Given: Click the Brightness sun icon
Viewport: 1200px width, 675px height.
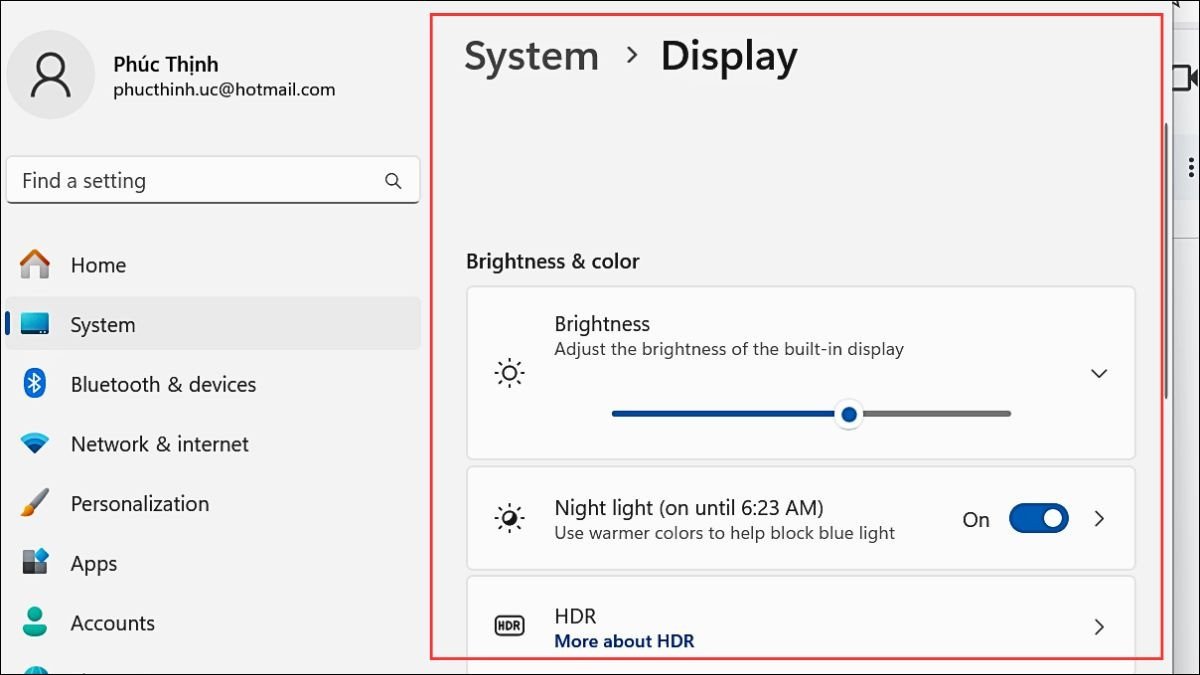Looking at the screenshot, I should coord(509,372).
